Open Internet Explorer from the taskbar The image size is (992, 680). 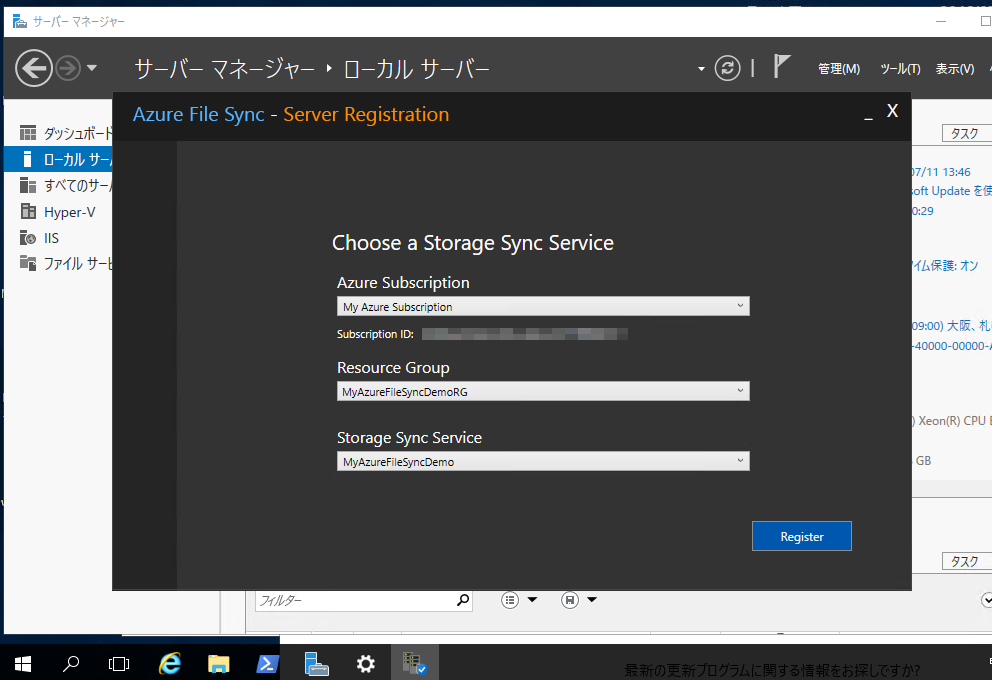169,663
